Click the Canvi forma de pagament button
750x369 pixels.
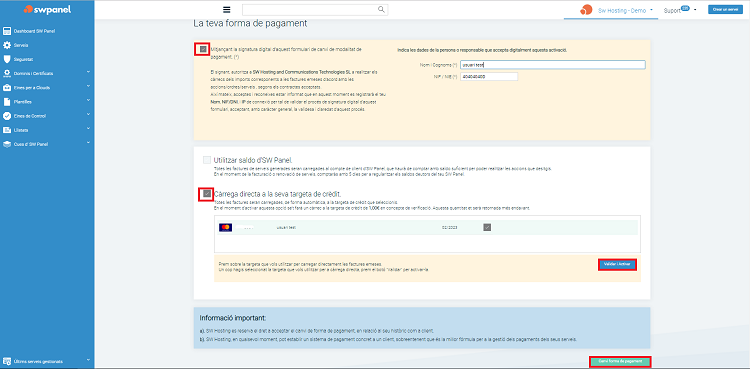(x=620, y=361)
